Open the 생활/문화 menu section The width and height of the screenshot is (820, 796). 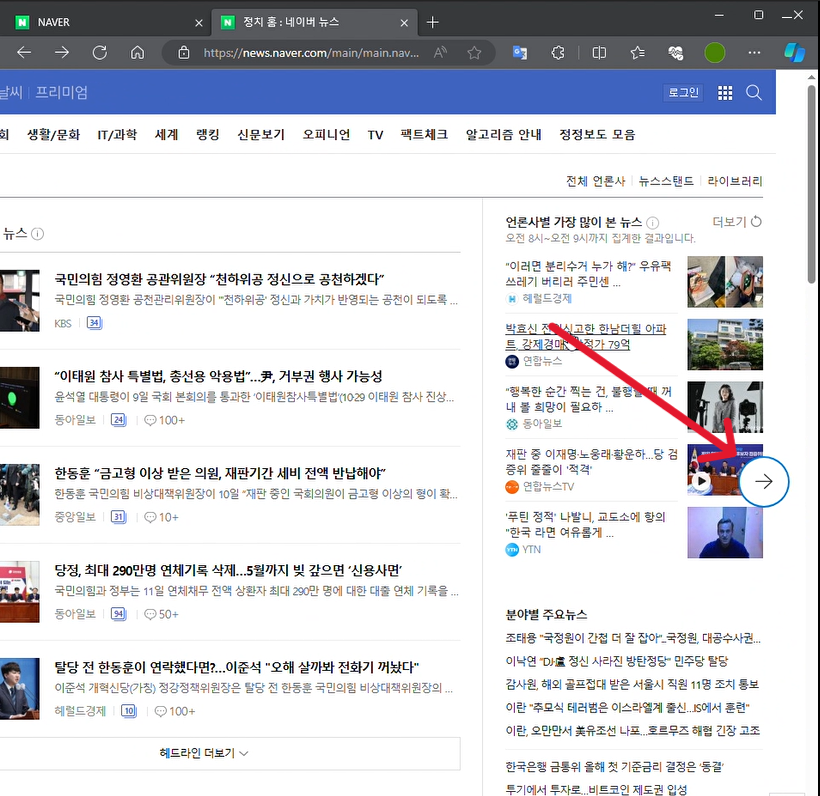53,135
